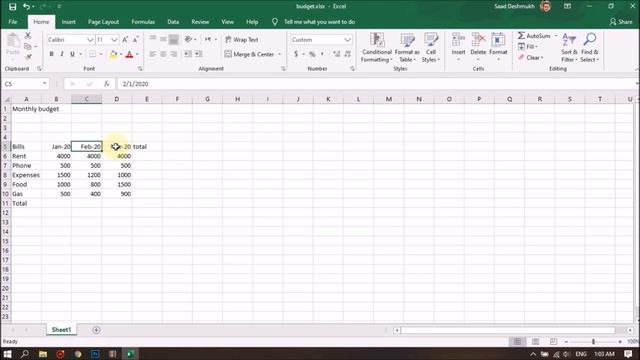Switch to the Insert tab
Image resolution: width=640 pixels, height=360 pixels.
point(69,22)
